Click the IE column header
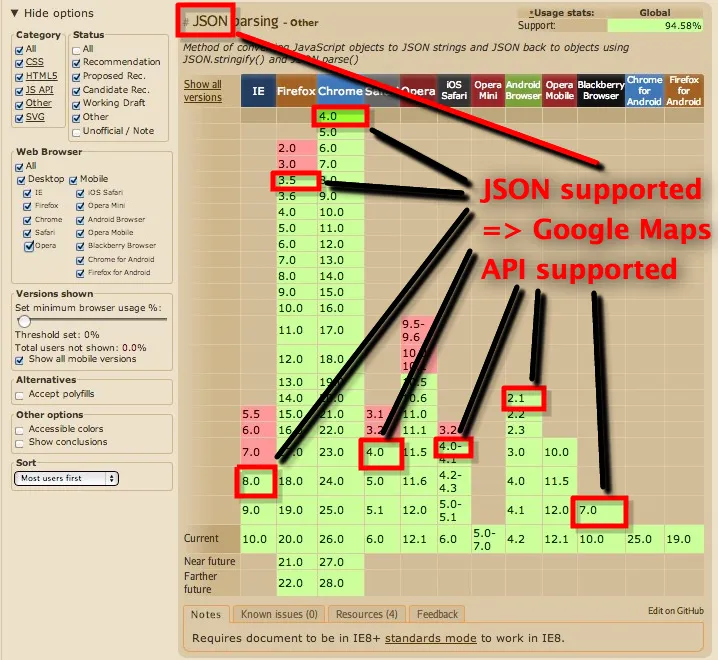The image size is (718, 660). [x=259, y=91]
